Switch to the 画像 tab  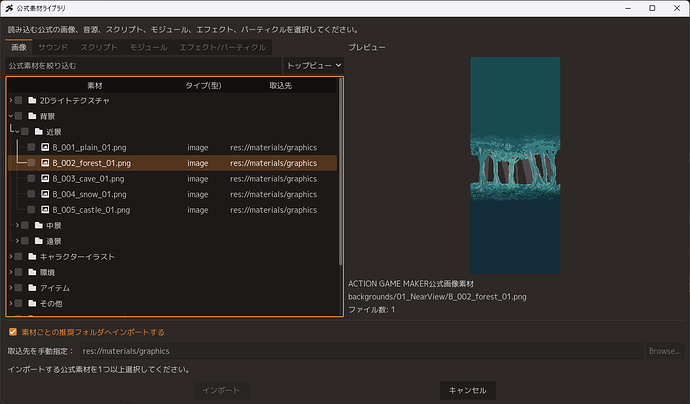pos(18,47)
